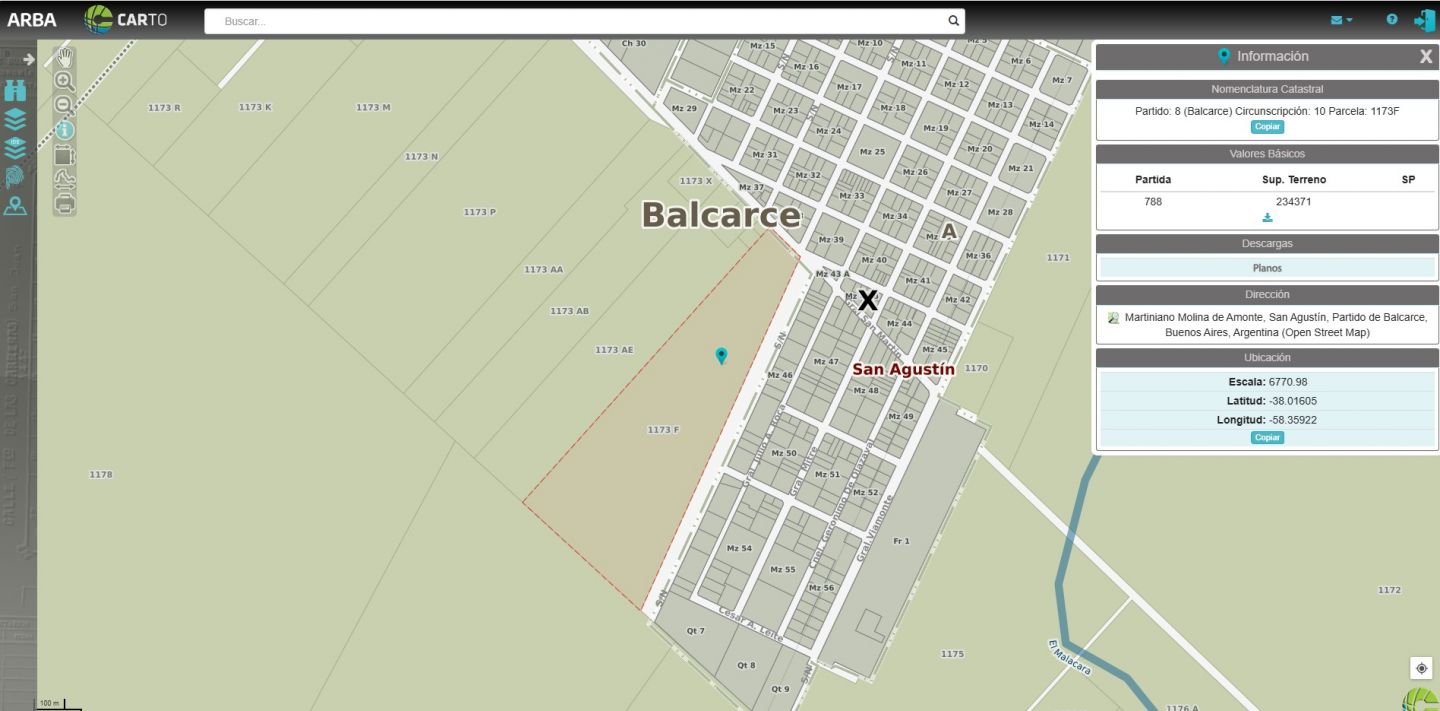Open the help question mark icon
Screen dimensions: 1440x711
click(1392, 20)
